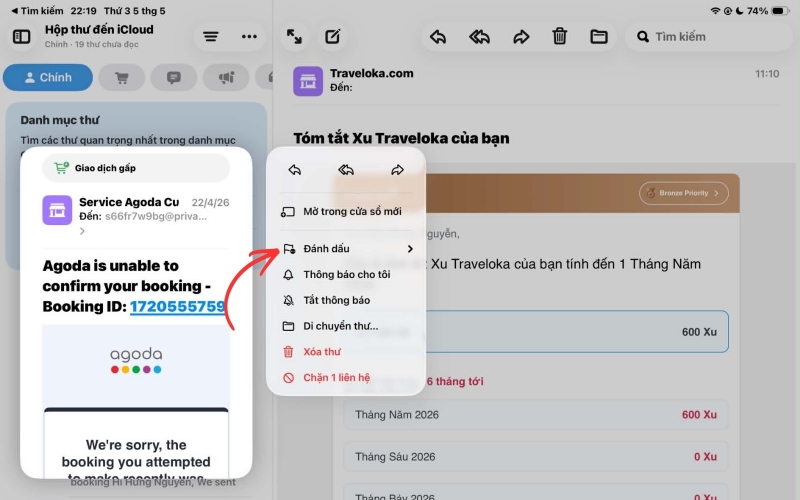Choose Tắt thông báo

346,300
